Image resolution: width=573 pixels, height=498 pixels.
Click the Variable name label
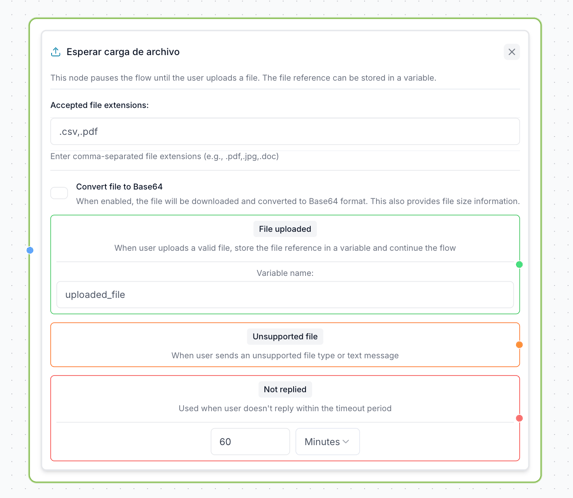point(285,273)
